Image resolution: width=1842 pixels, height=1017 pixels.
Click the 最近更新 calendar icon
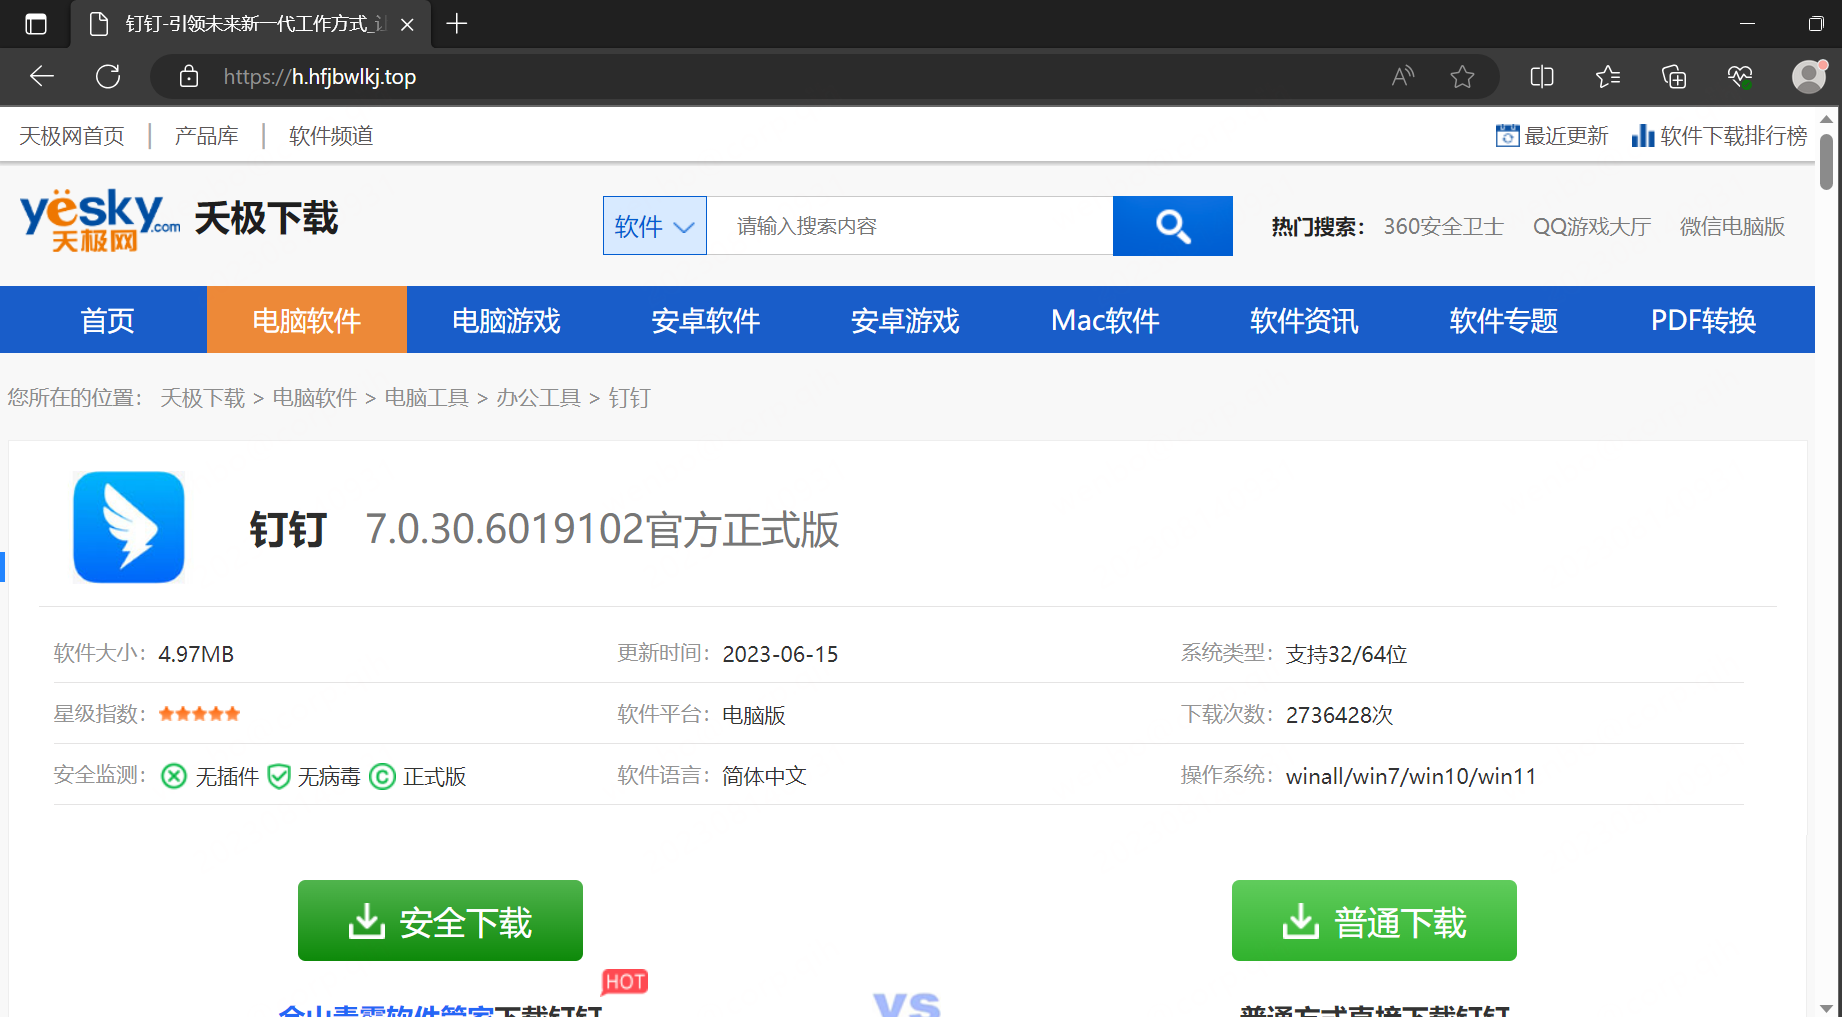(x=1507, y=136)
